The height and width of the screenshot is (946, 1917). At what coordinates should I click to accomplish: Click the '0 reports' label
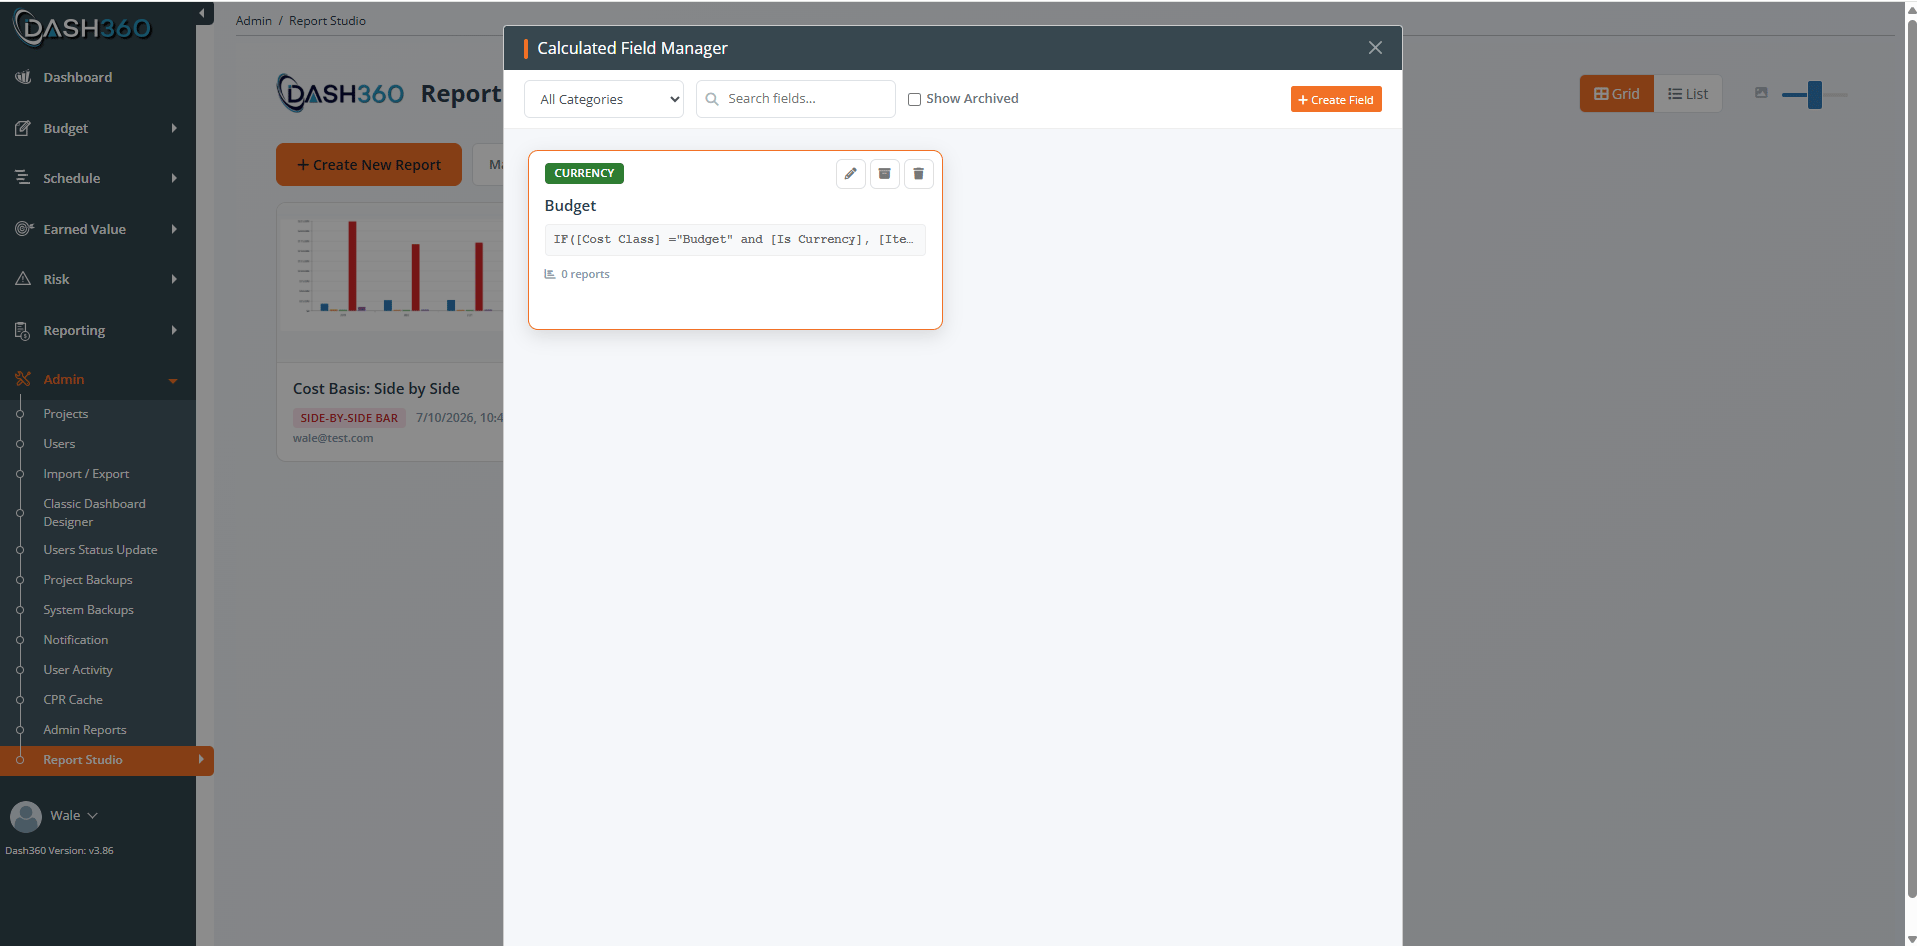pos(585,274)
